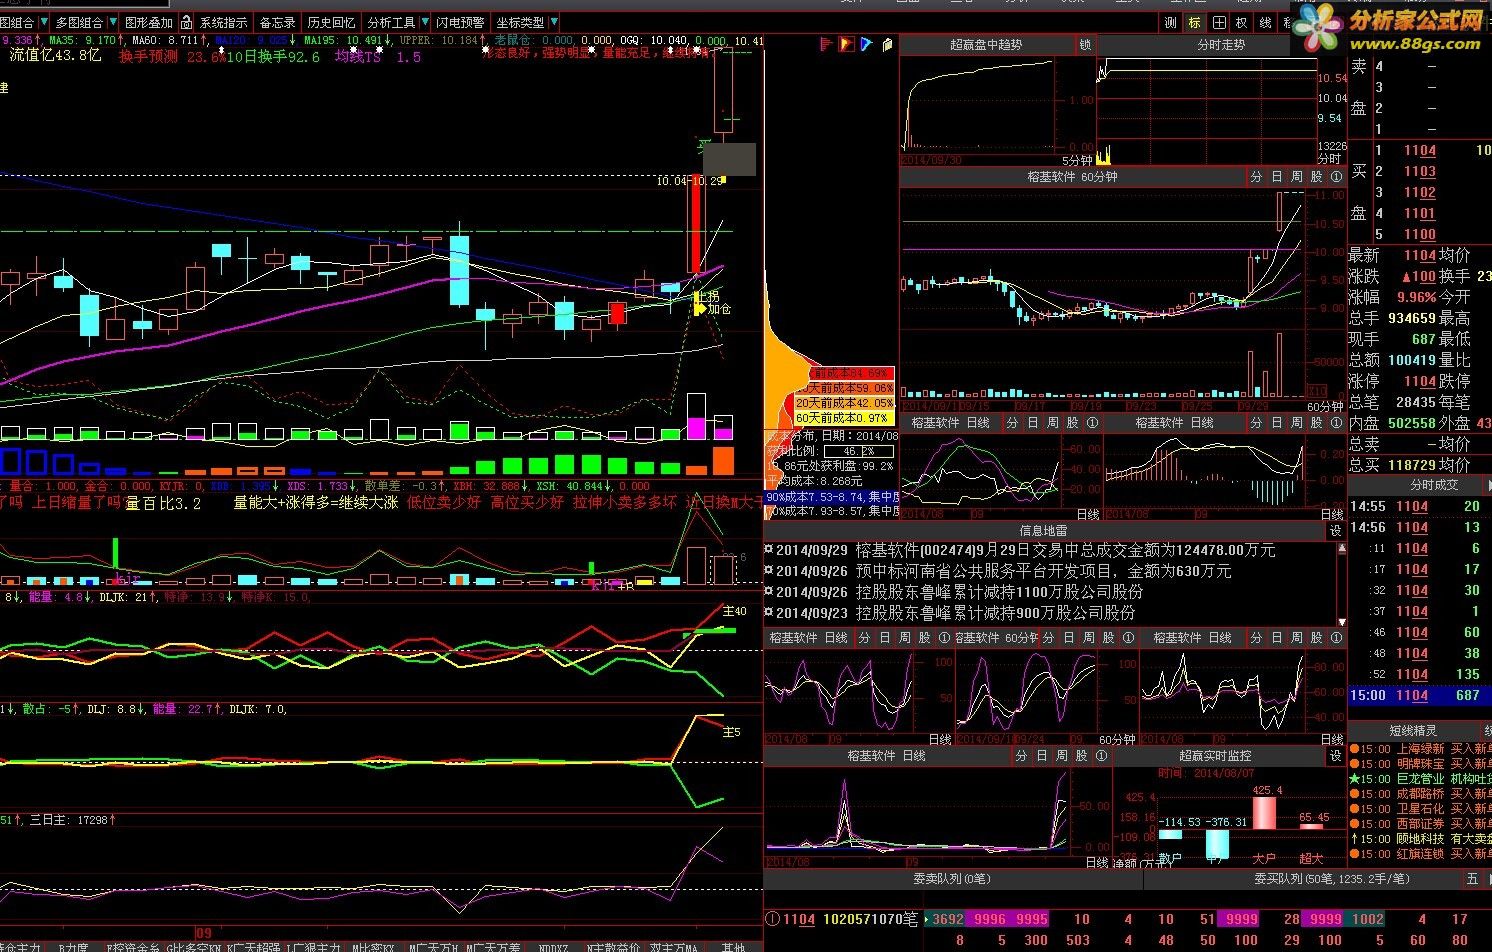Click the 20天前成本 chip cost label
Viewport: 1492px width, 952px height.
pos(845,403)
